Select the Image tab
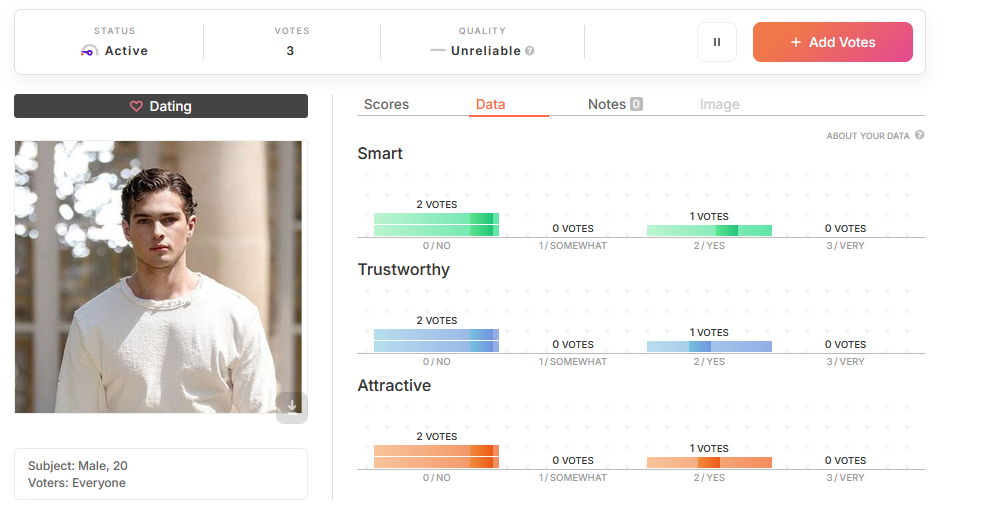 (720, 104)
